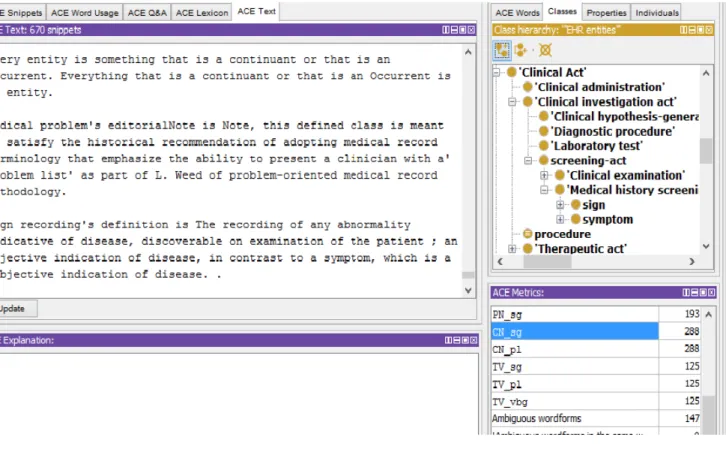Click the 193 value for PN_sg
This screenshot has height=452, width=726.
click(x=692, y=314)
